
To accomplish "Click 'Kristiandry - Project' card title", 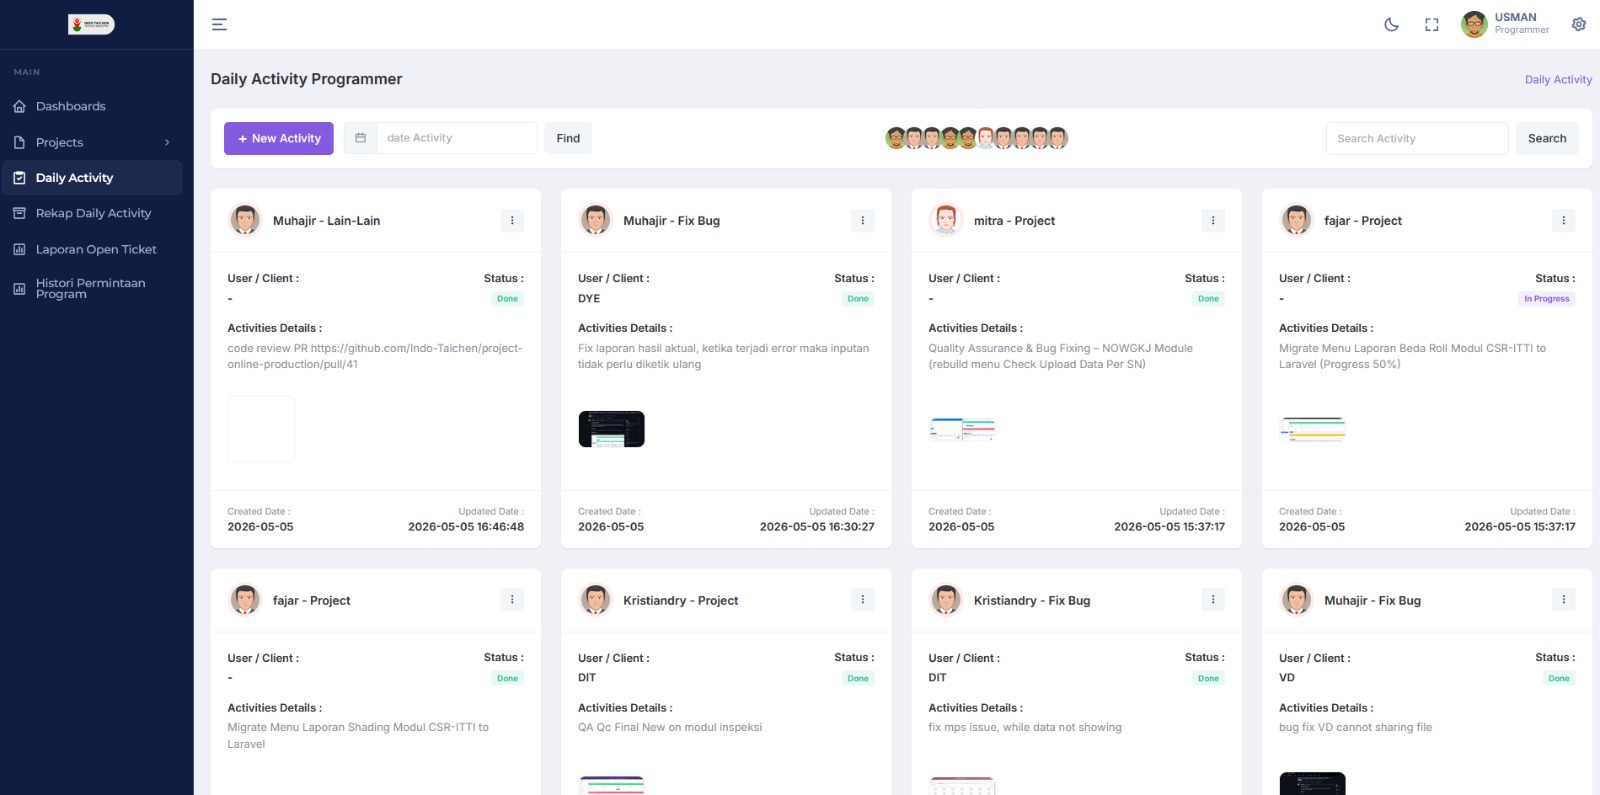I will (x=680, y=601).
